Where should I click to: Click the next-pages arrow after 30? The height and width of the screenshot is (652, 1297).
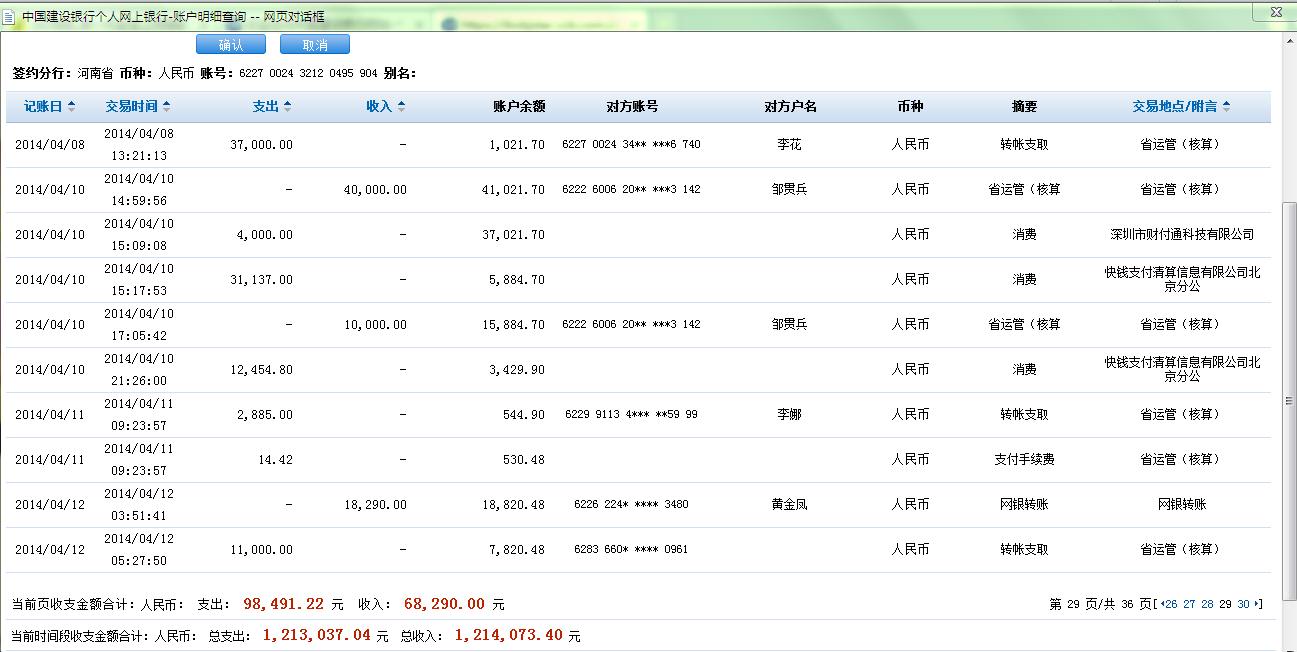click(x=1257, y=604)
